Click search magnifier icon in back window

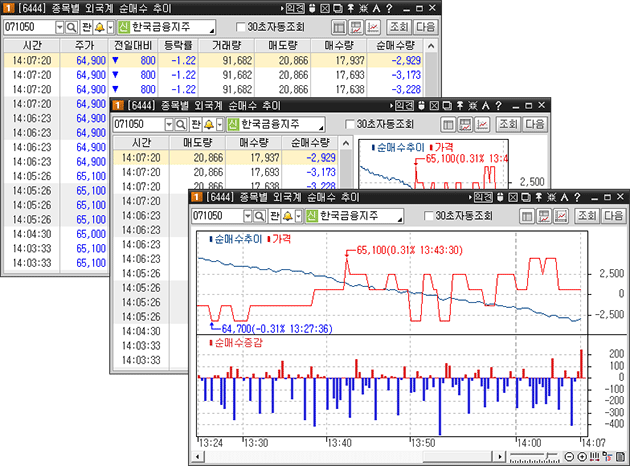[x=71, y=27]
